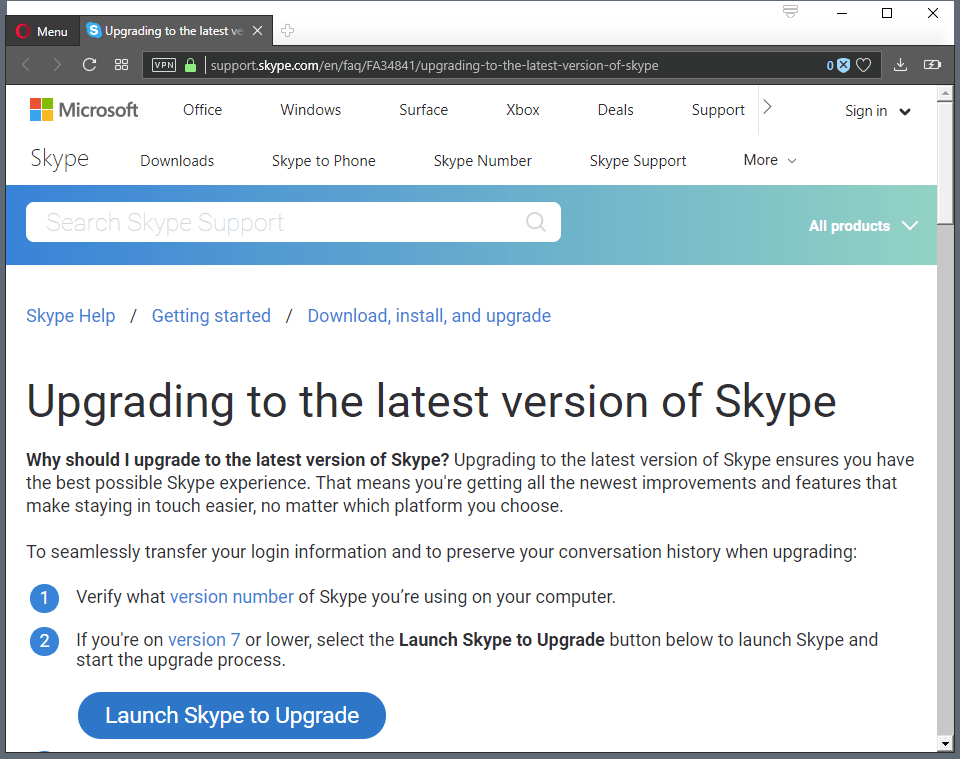Open the version 7 link
The height and width of the screenshot is (759, 960).
coord(204,640)
